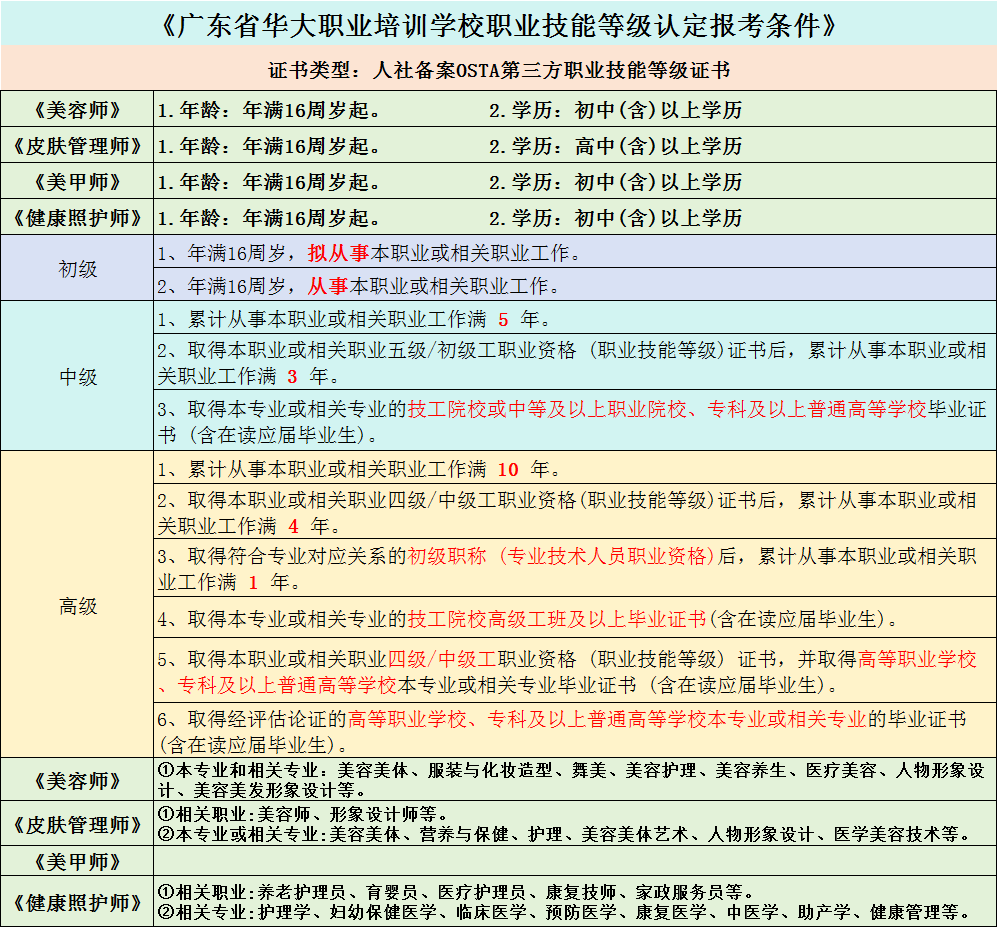The image size is (997, 927).
Task: Click red 初级职称 text in 高级 condition three
Action: pos(438,557)
